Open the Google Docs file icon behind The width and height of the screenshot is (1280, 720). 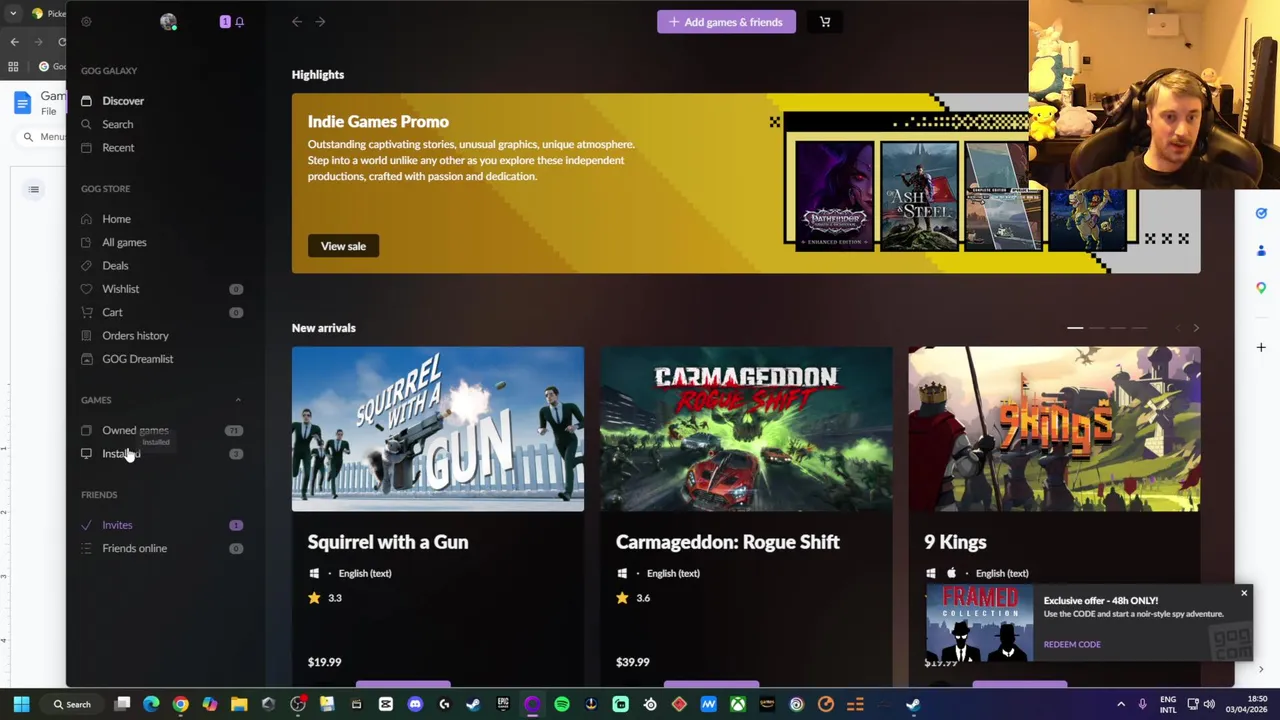click(x=23, y=103)
